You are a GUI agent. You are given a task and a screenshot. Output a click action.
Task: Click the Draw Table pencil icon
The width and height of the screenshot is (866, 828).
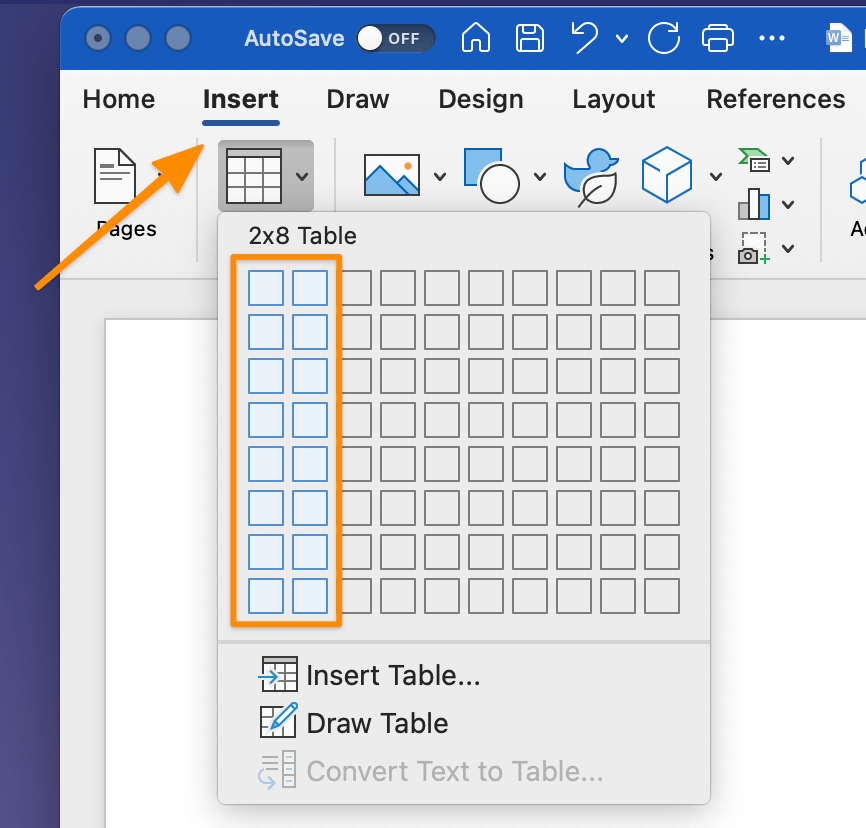coord(279,720)
